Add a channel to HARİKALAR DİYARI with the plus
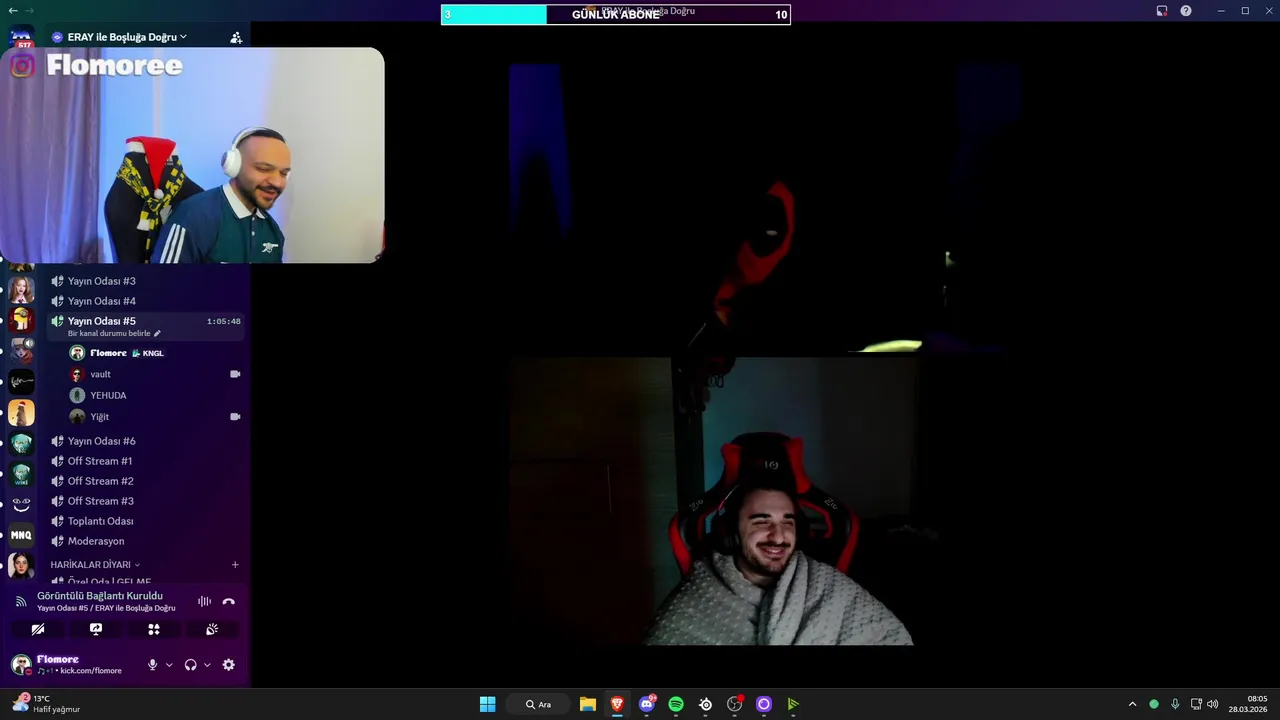Viewport: 1280px width, 720px height. click(x=235, y=565)
